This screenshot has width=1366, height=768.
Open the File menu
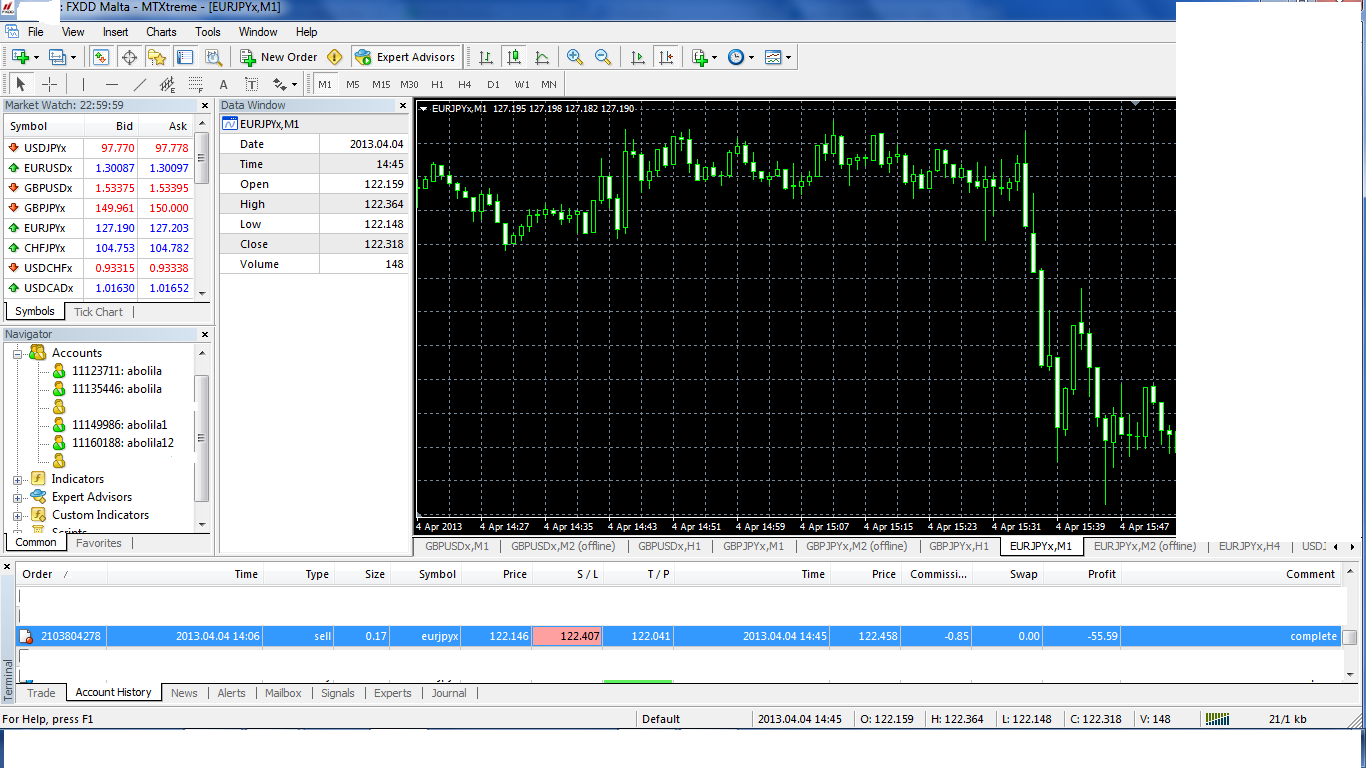(36, 32)
